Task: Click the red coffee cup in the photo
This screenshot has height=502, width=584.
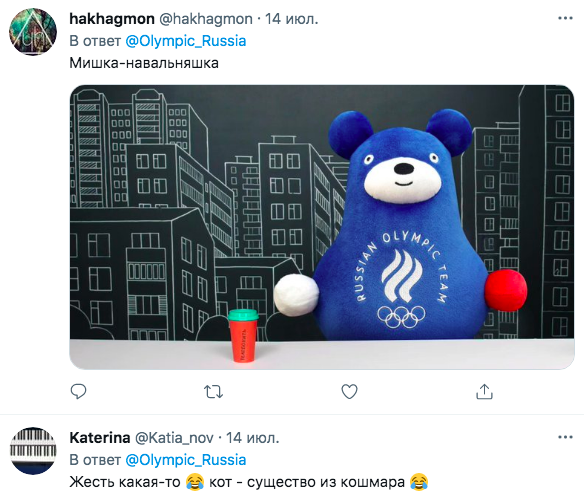Action: point(244,336)
